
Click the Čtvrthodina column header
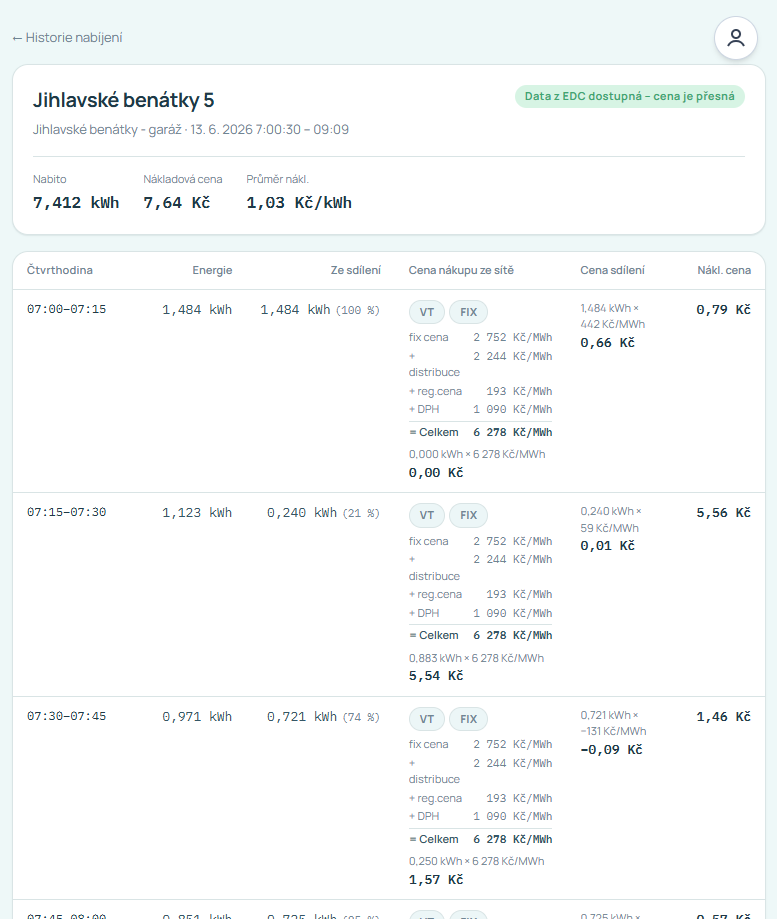click(x=60, y=270)
